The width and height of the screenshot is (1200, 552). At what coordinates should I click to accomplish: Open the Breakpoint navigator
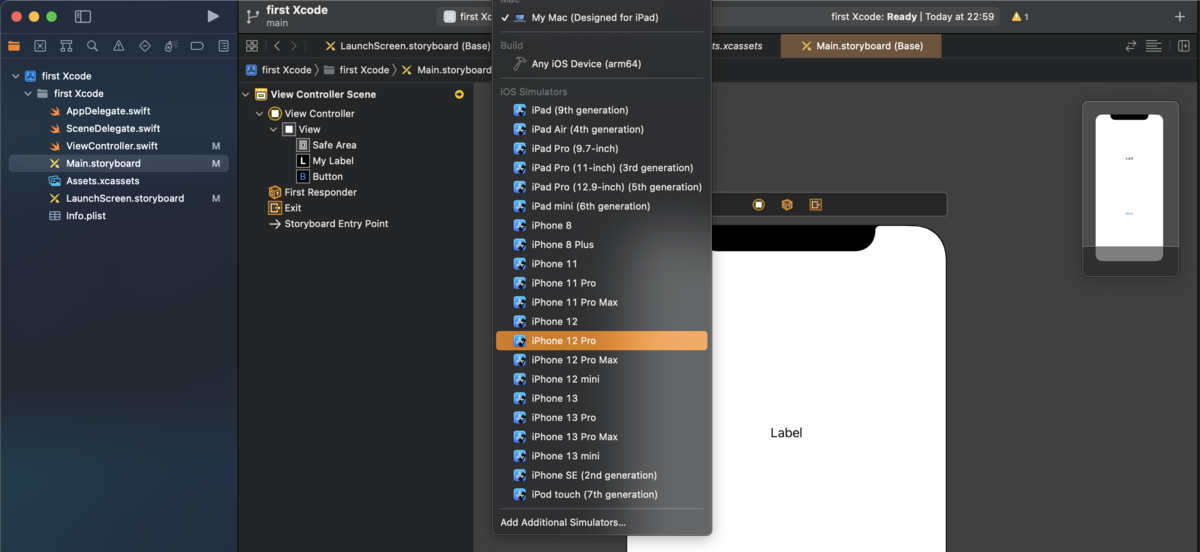click(197, 46)
